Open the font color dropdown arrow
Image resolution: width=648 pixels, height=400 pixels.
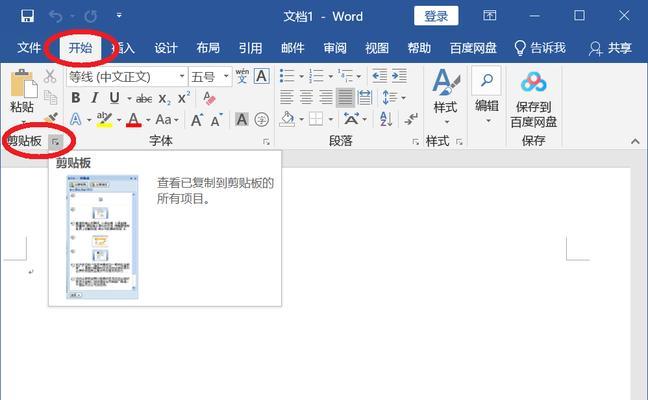[x=148, y=120]
